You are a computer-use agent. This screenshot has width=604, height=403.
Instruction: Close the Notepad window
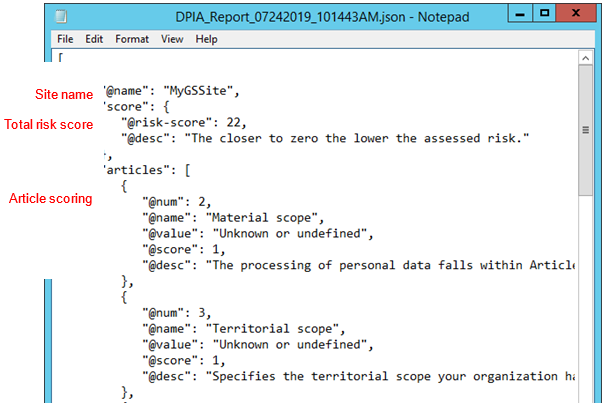(577, 13)
